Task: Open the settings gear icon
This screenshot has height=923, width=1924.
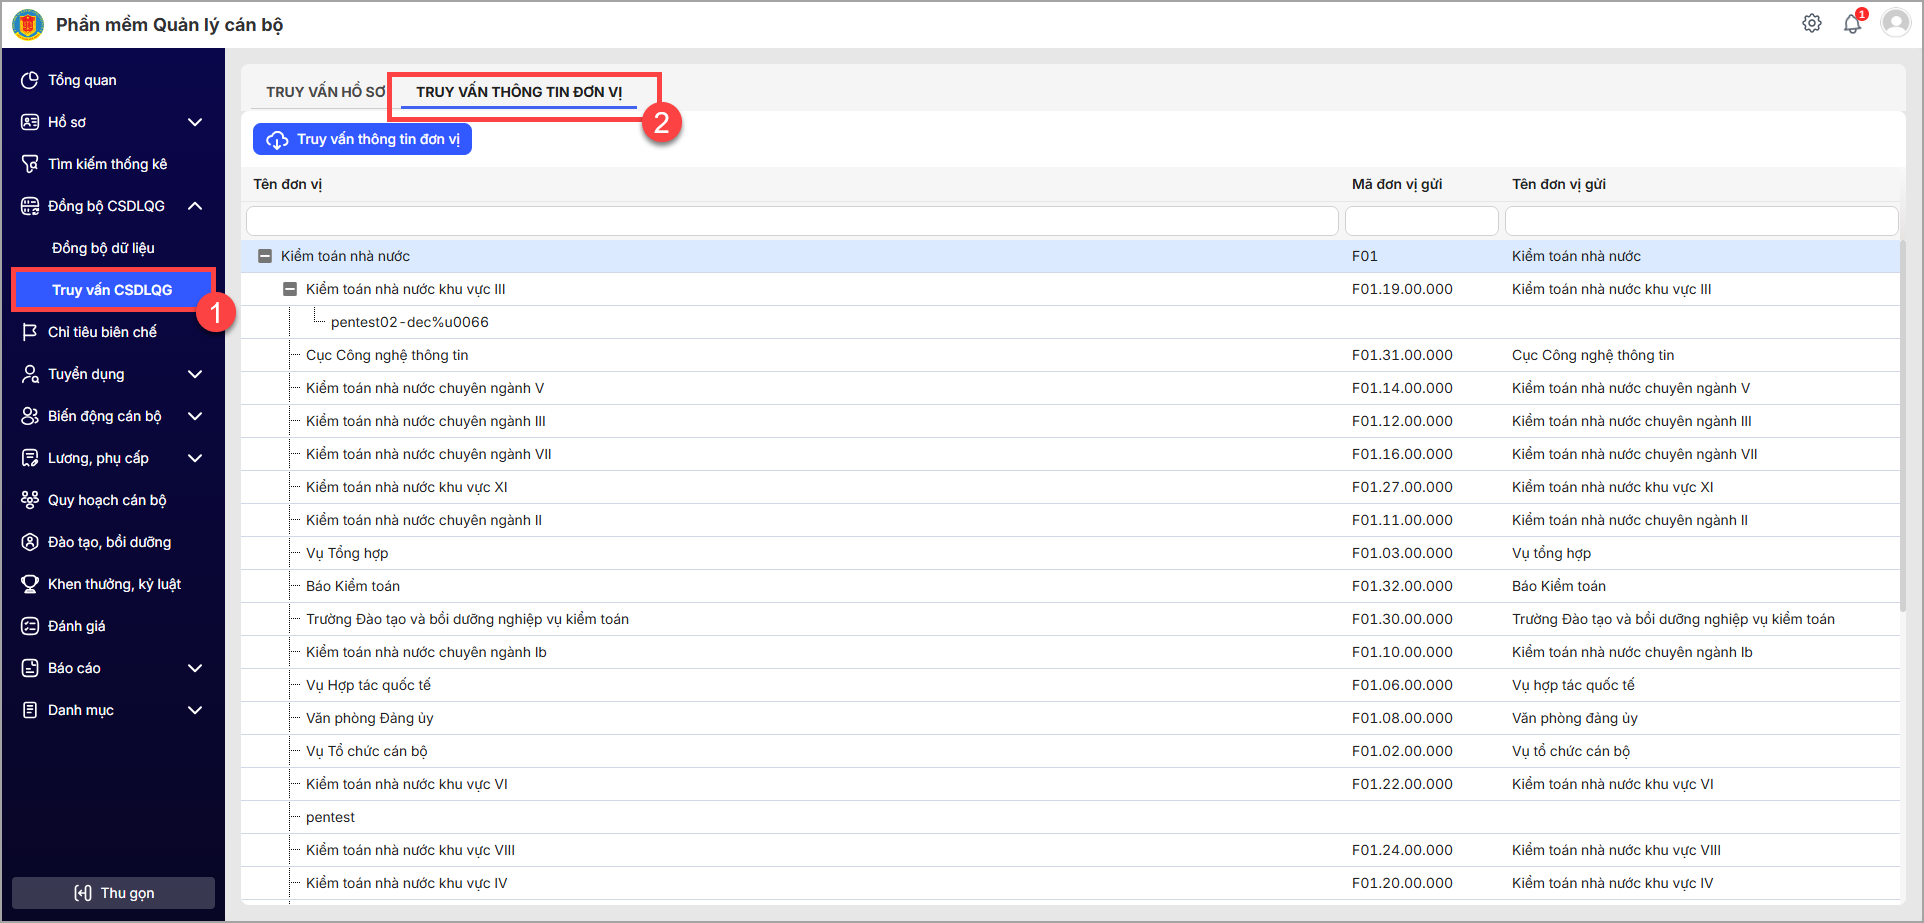Action: [1811, 23]
